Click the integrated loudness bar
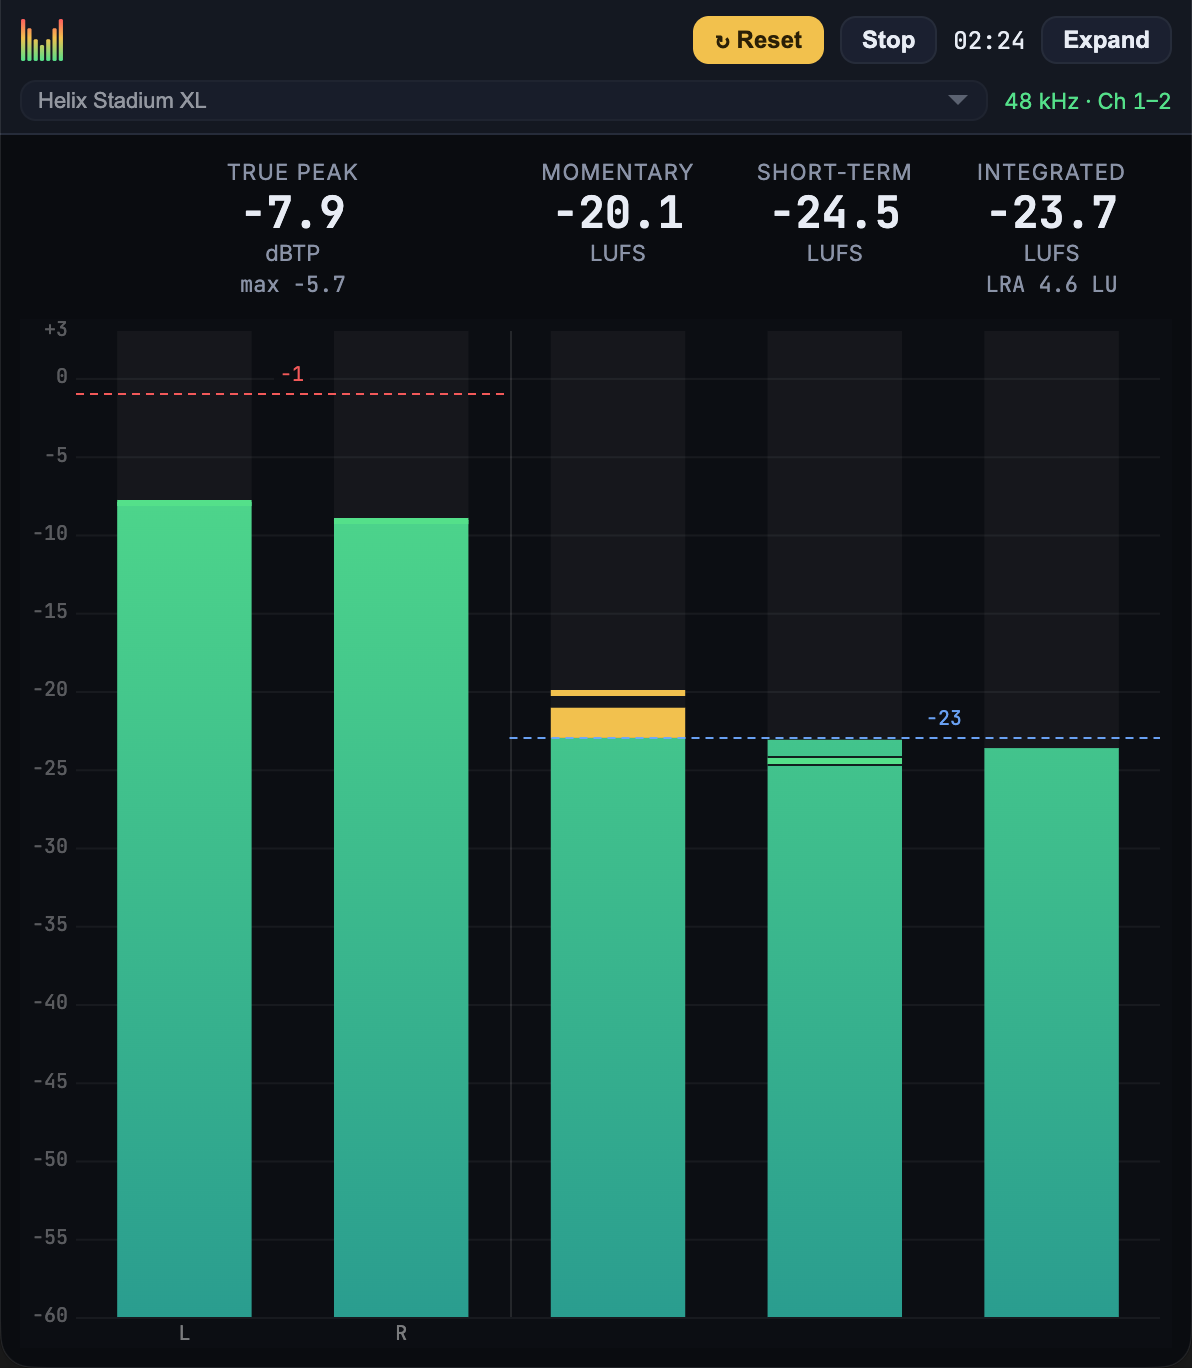Viewport: 1192px width, 1368px height. [1051, 1032]
